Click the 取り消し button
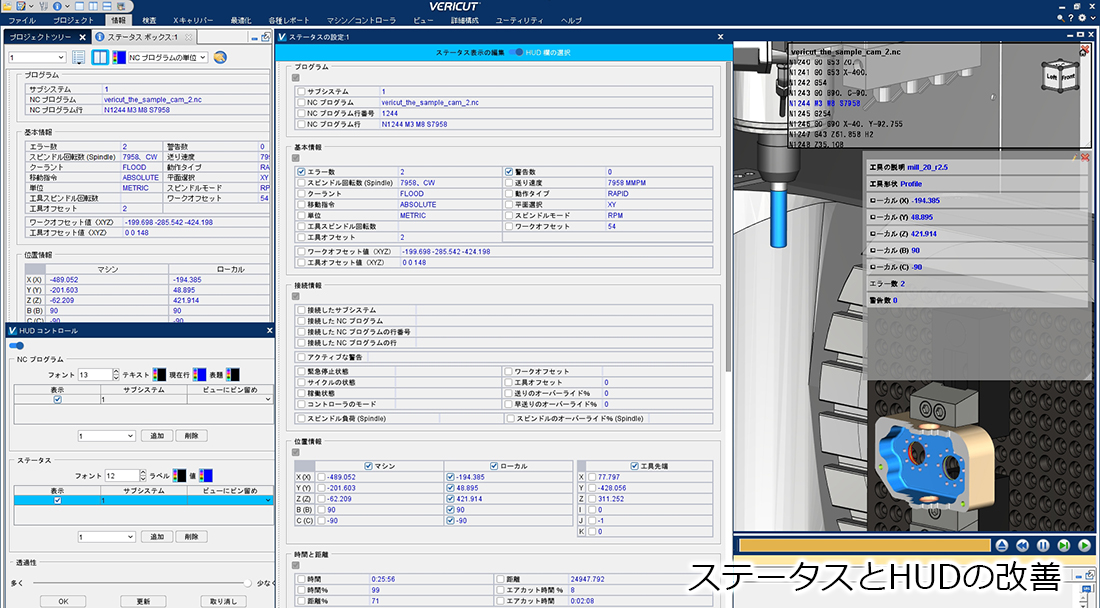Screen dimensions: 1100x608 (x=223, y=601)
